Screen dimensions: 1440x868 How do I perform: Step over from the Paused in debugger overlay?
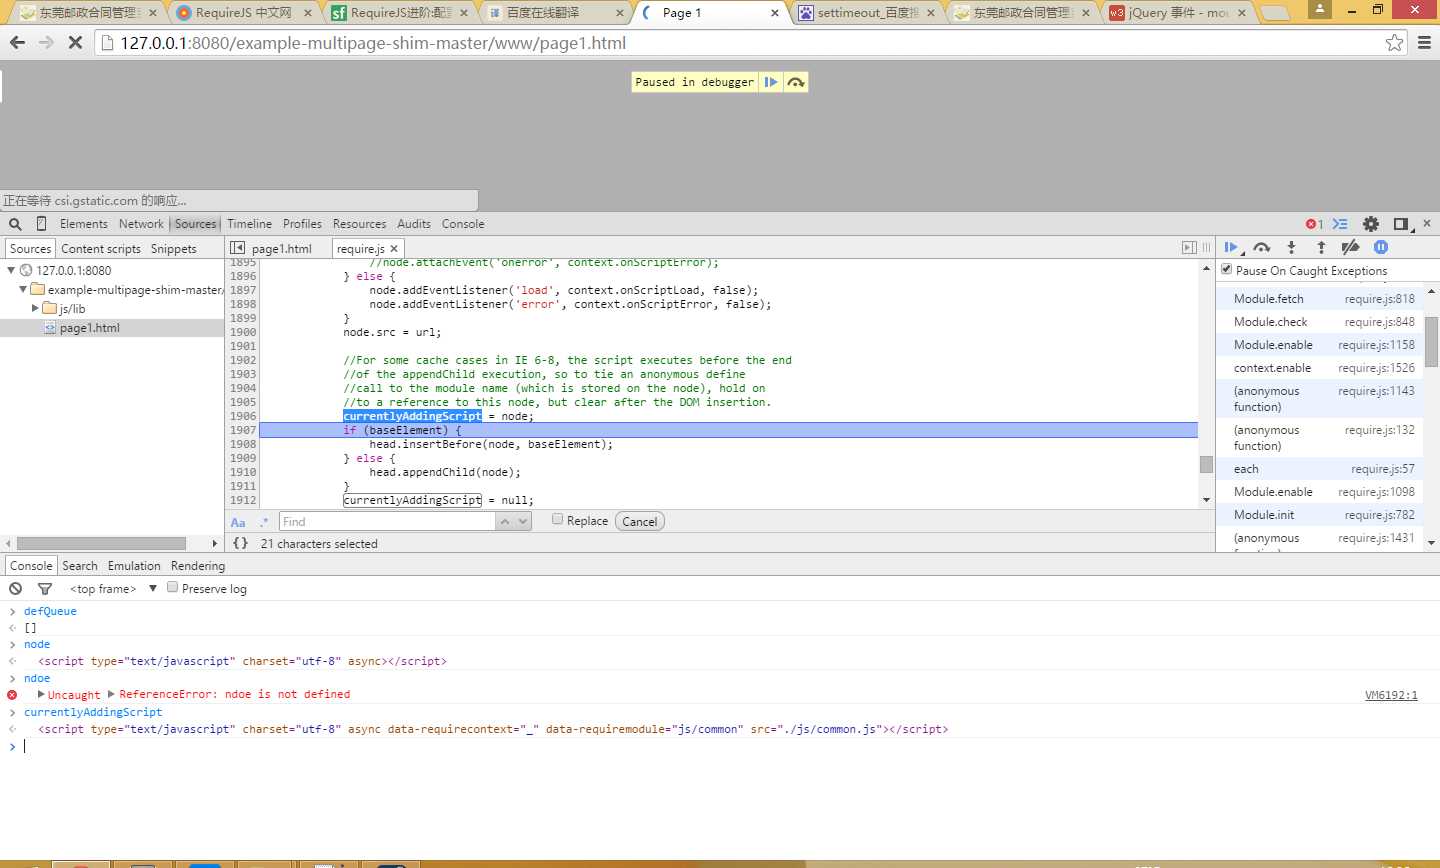click(x=796, y=82)
